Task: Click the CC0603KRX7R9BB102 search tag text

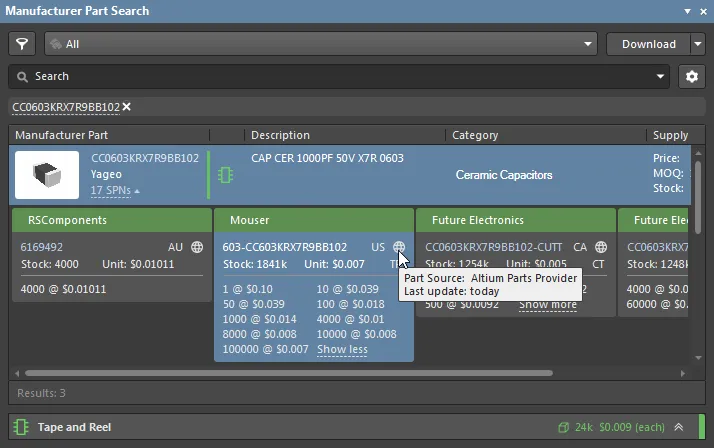Action: click(66, 107)
